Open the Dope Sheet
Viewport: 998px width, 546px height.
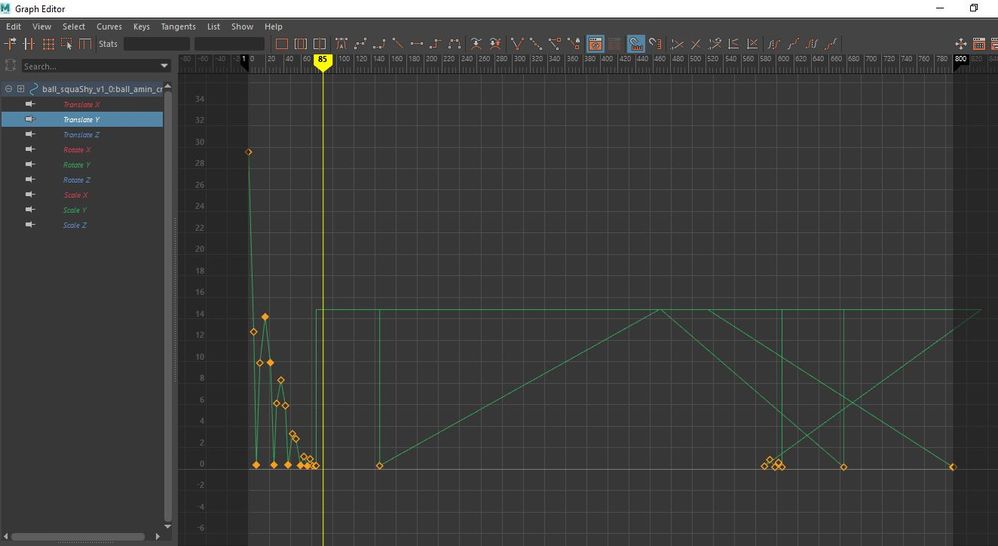[x=979, y=44]
